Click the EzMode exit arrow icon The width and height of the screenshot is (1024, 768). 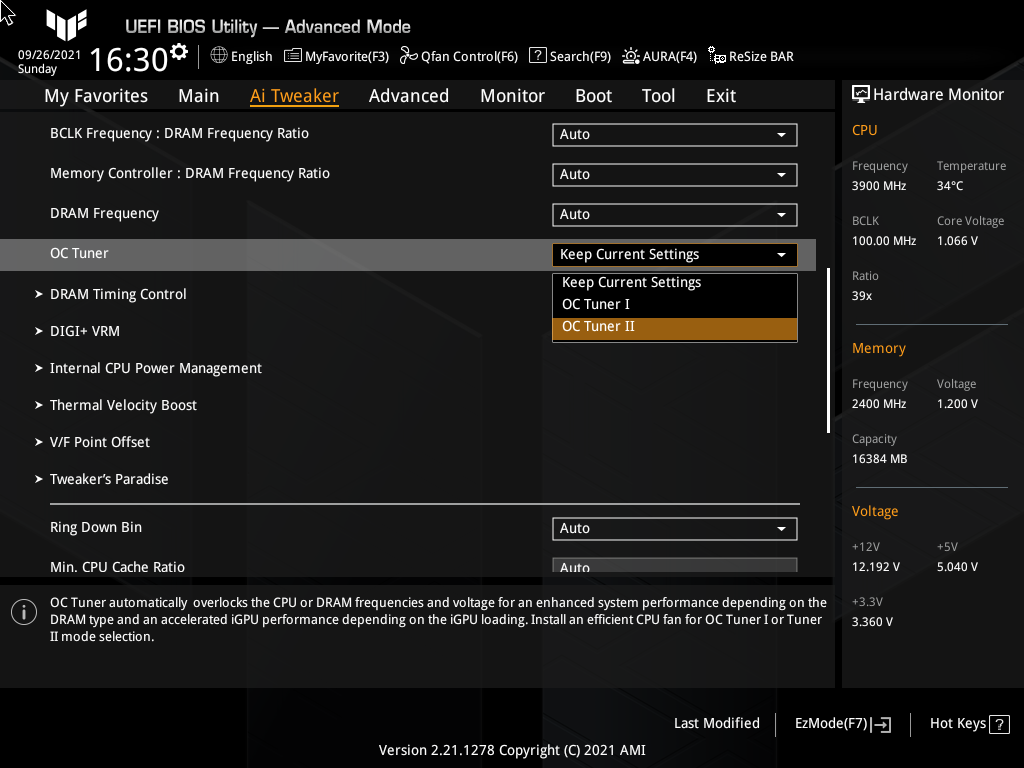[x=881, y=724]
